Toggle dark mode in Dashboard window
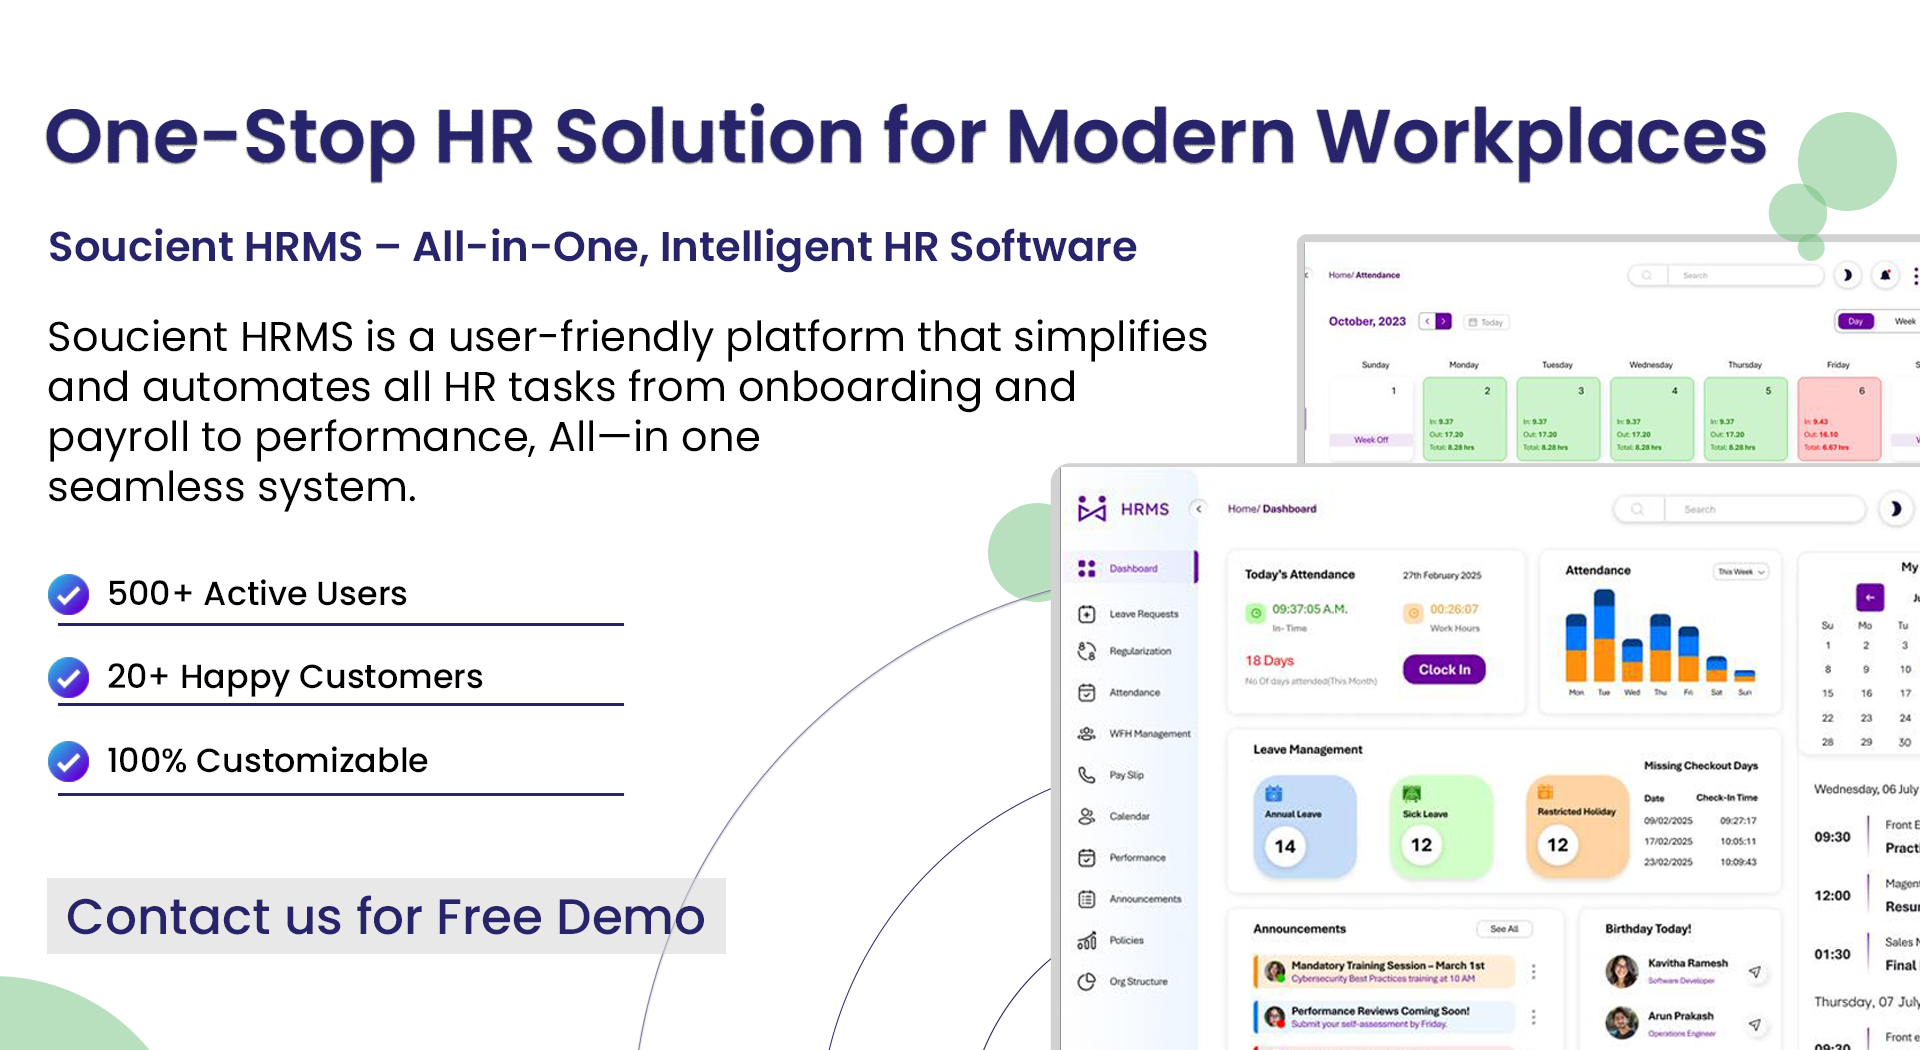Viewport: 1920px width, 1050px height. point(1895,509)
